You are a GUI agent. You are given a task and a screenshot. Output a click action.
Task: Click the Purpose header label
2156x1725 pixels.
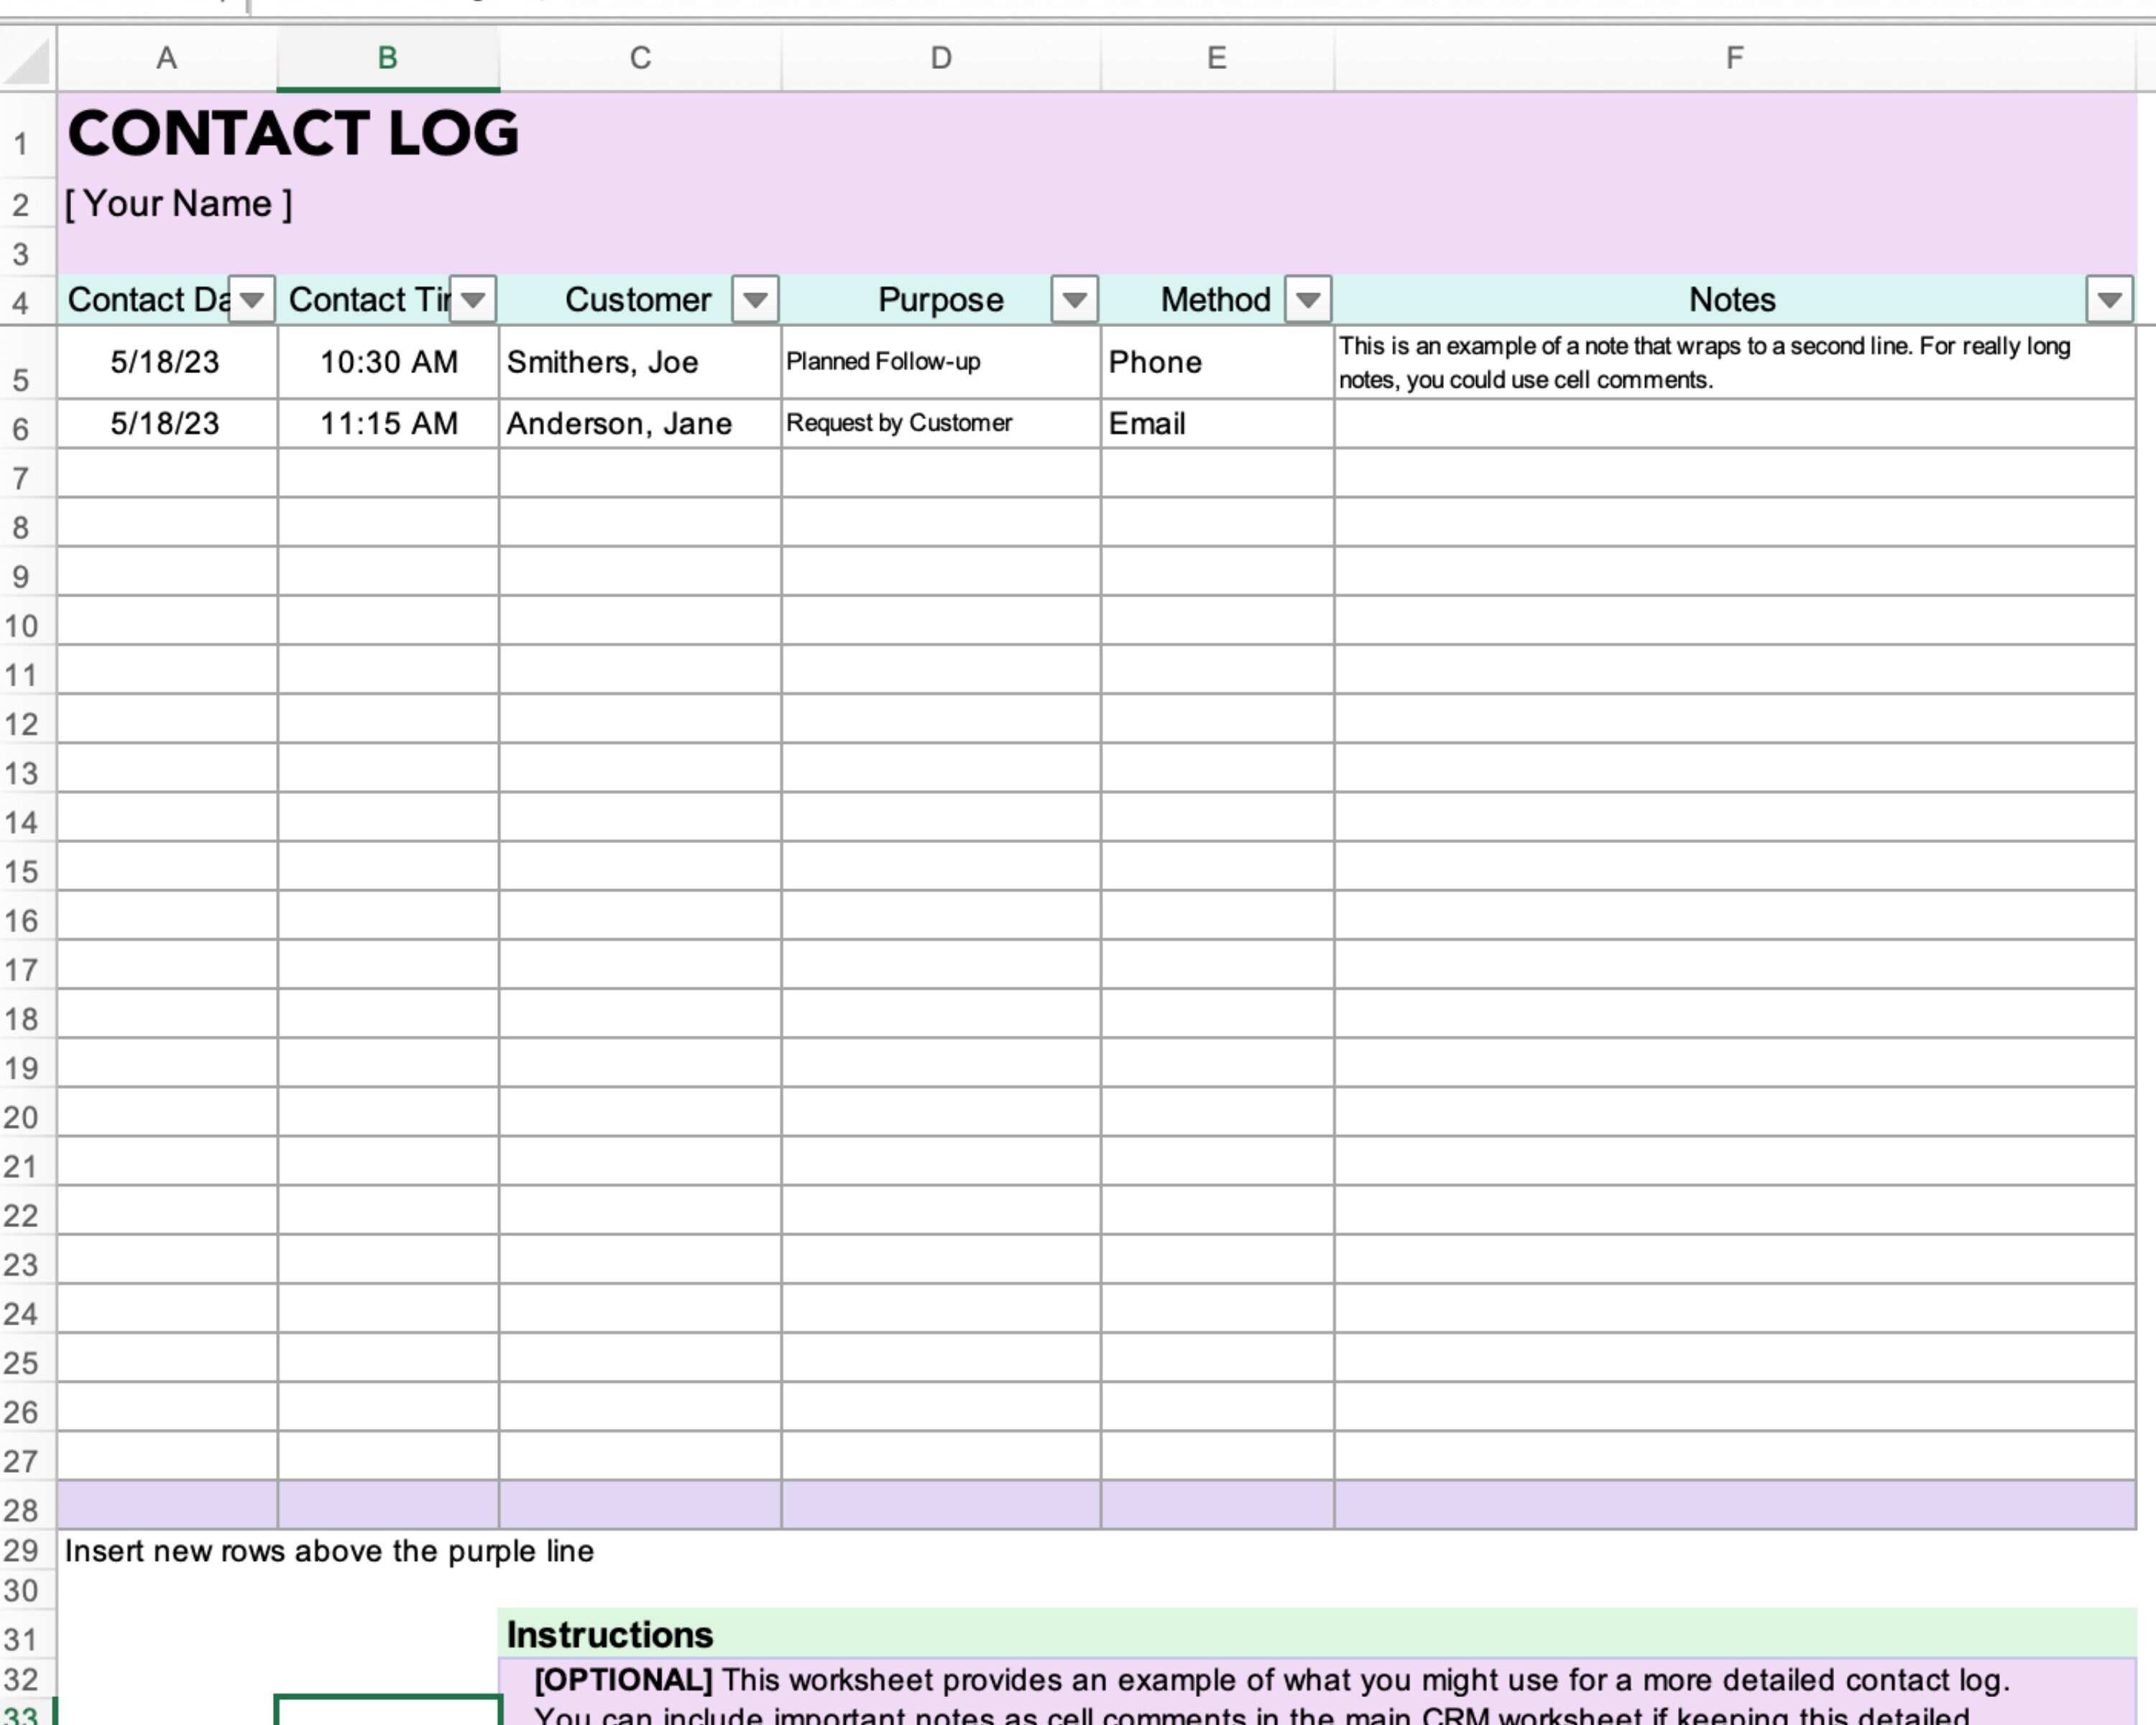point(940,299)
